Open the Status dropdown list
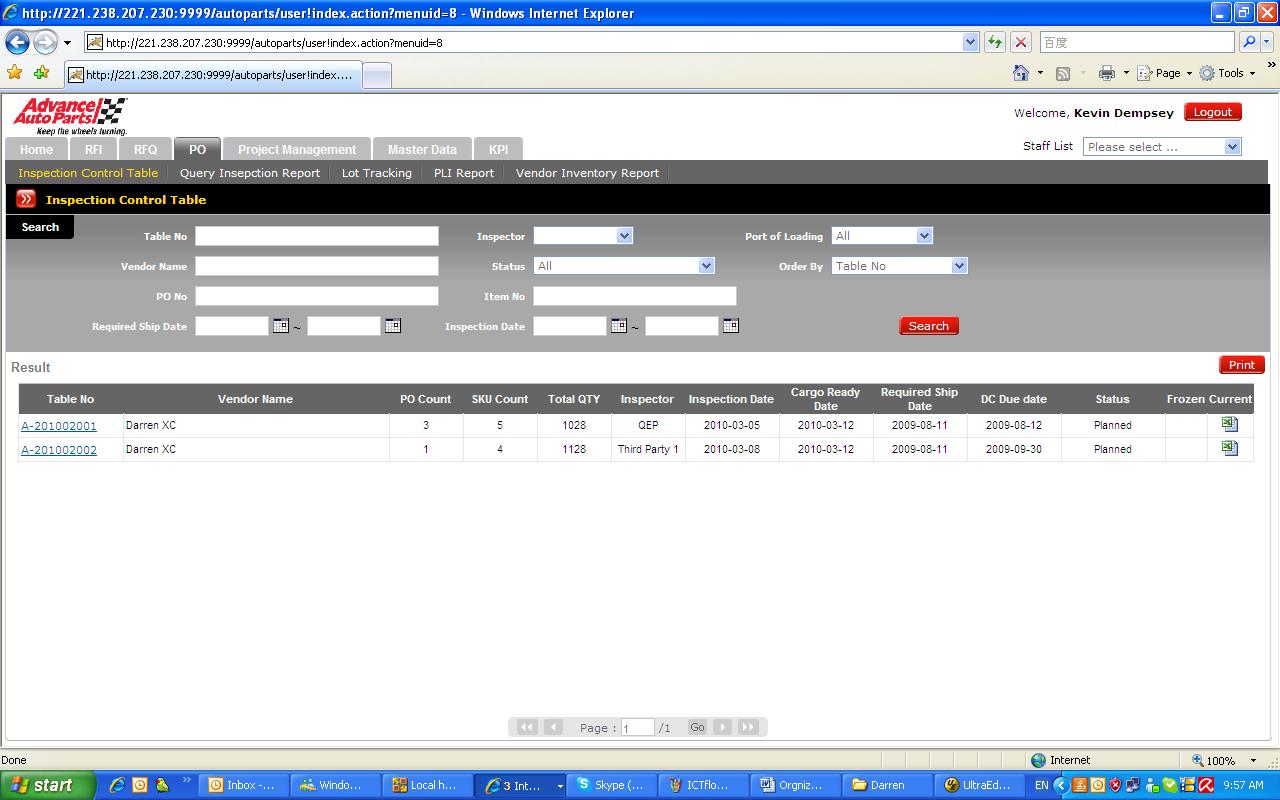Screen dimensions: 1280x800 [x=706, y=266]
